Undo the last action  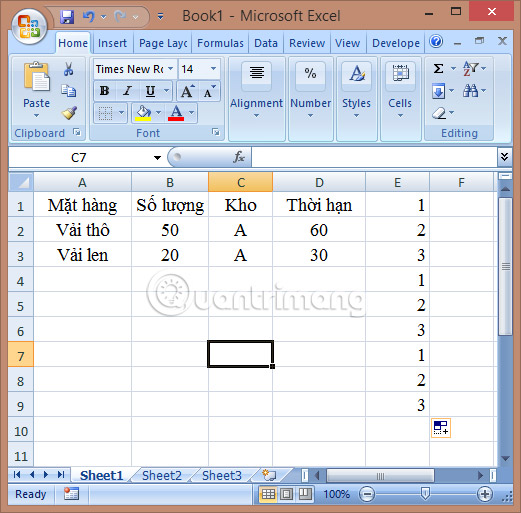pyautogui.click(x=89, y=16)
